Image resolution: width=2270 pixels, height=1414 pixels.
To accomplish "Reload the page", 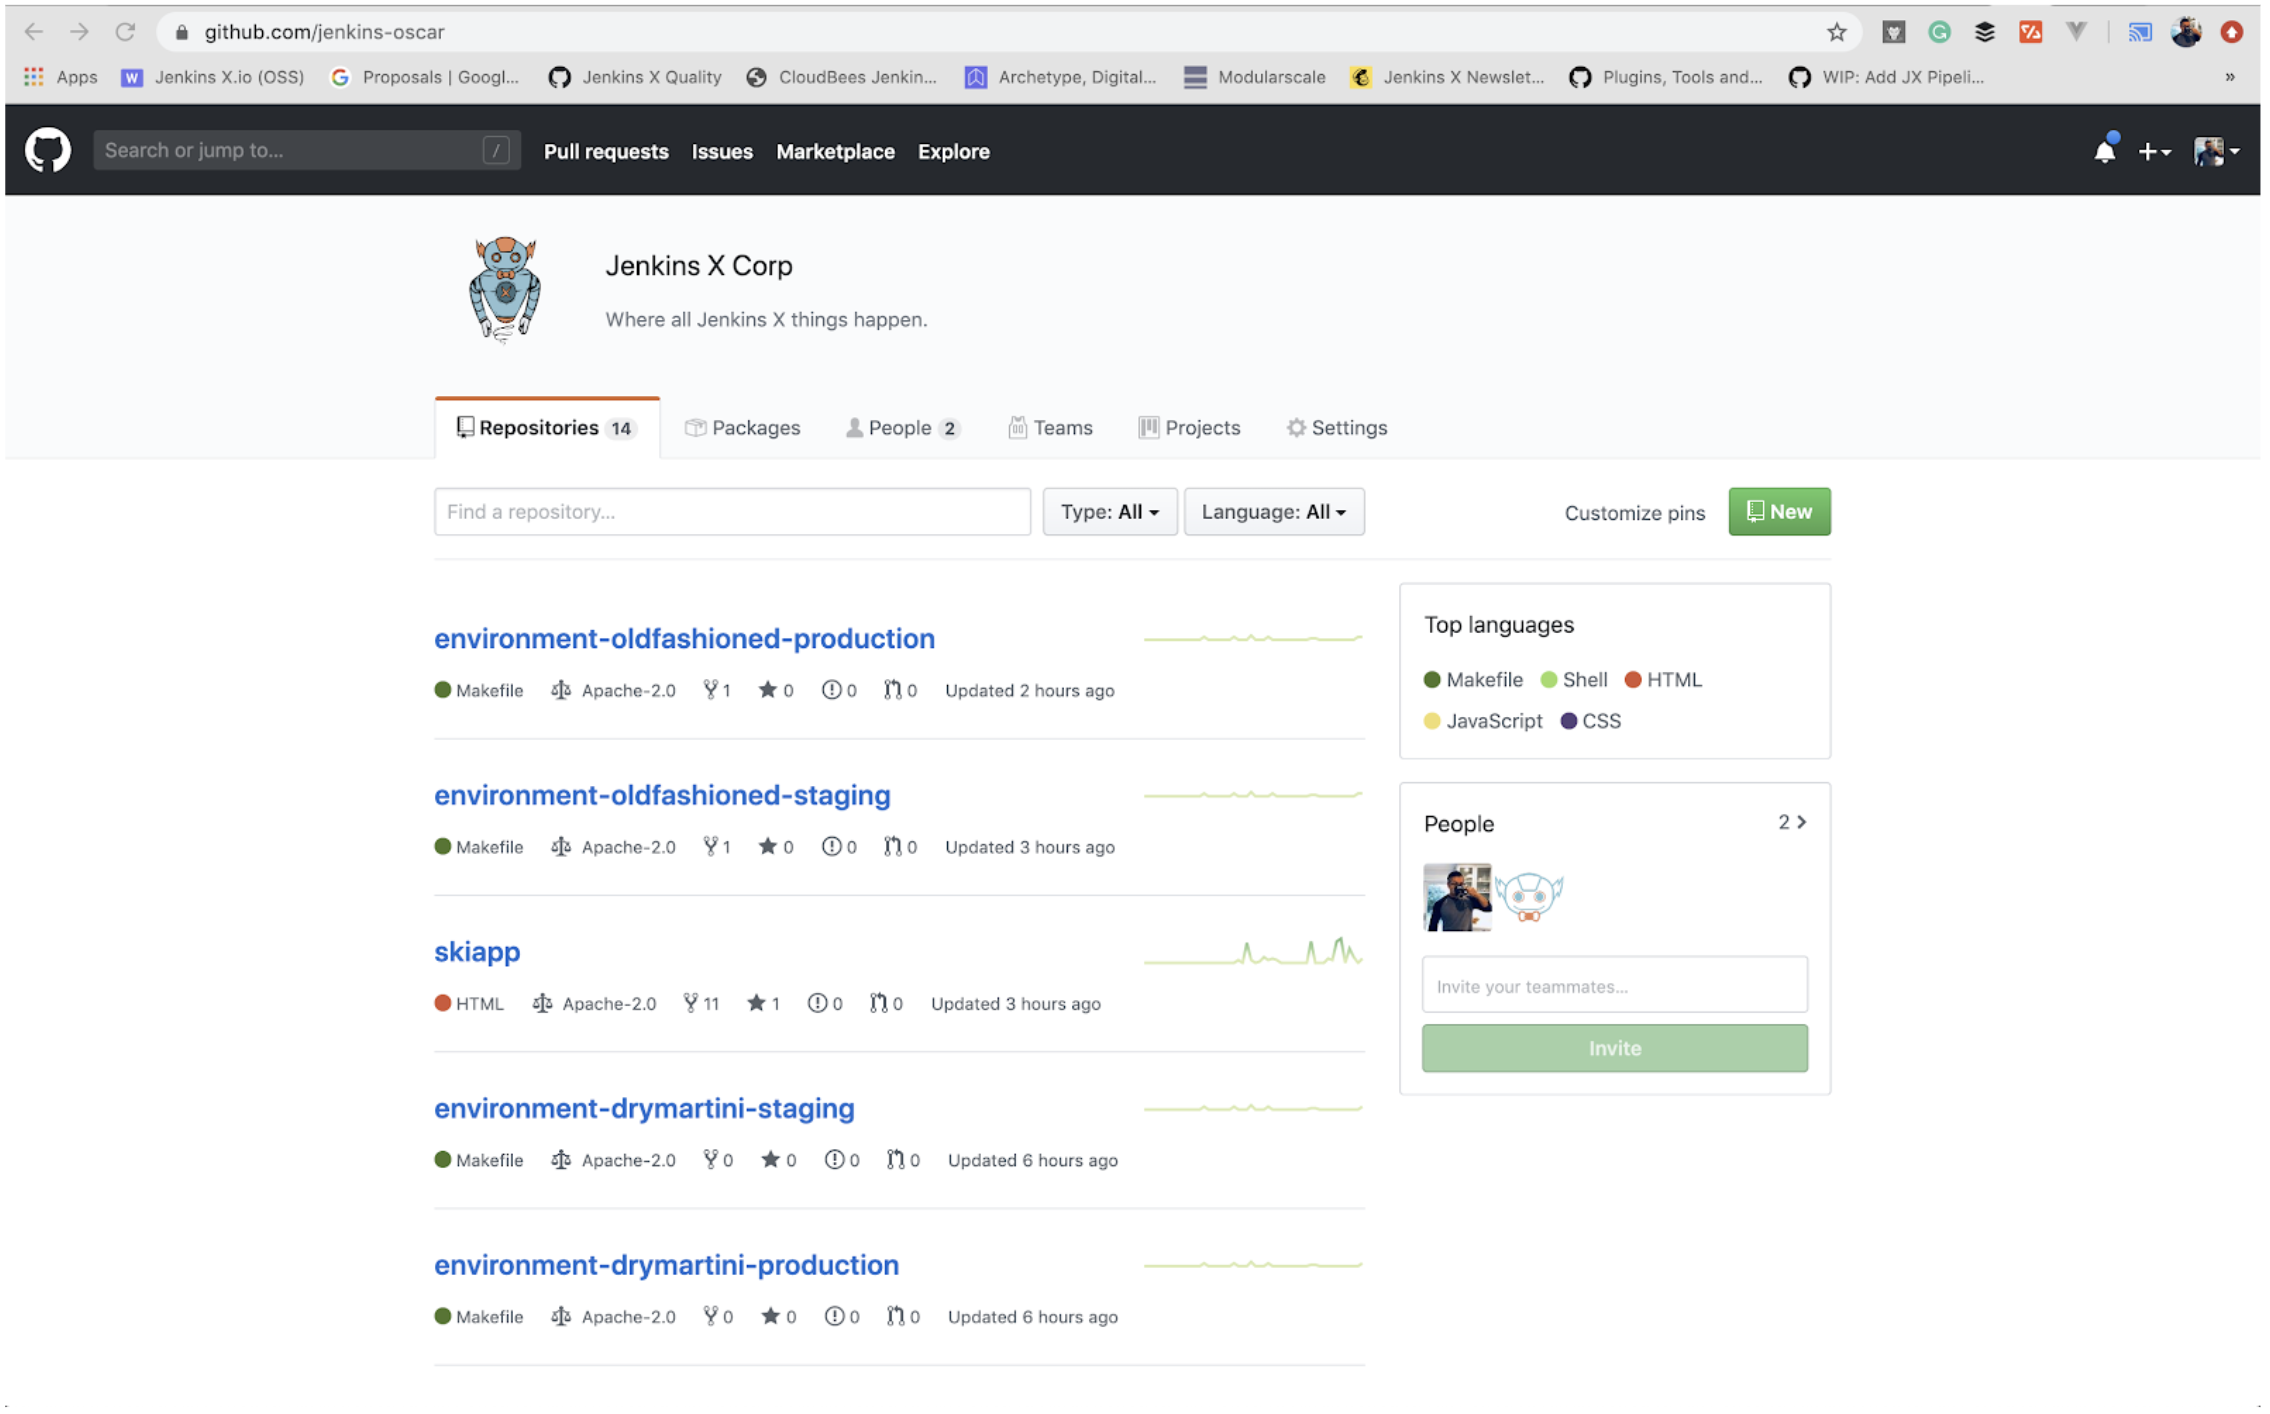I will 125,32.
